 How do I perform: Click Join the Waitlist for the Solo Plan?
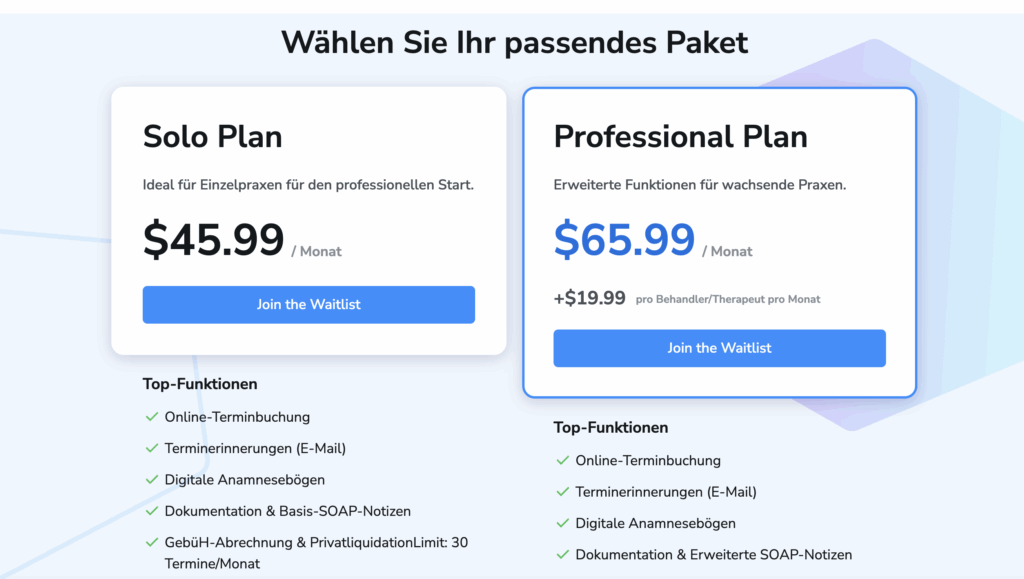click(x=308, y=305)
